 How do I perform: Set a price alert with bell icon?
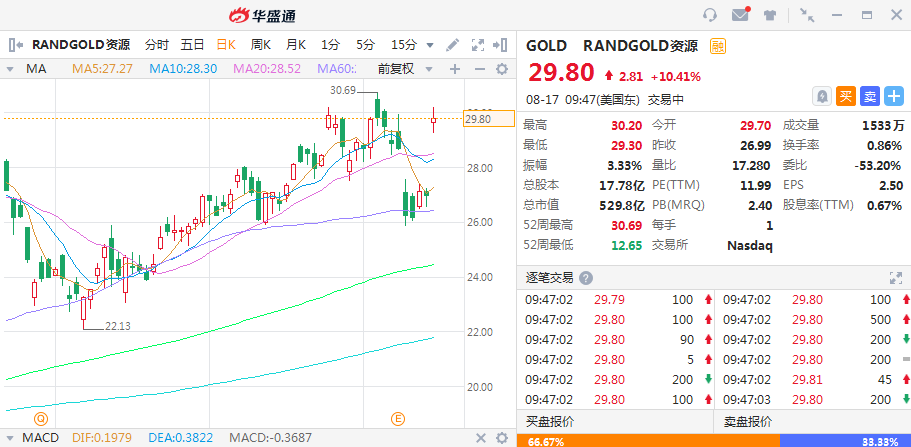pyautogui.click(x=822, y=96)
